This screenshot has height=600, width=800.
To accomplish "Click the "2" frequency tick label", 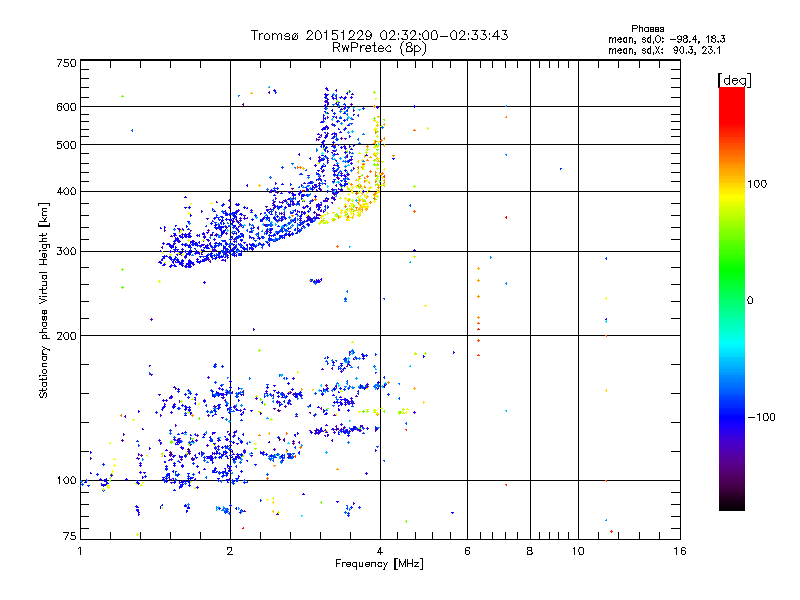I will [x=230, y=551].
